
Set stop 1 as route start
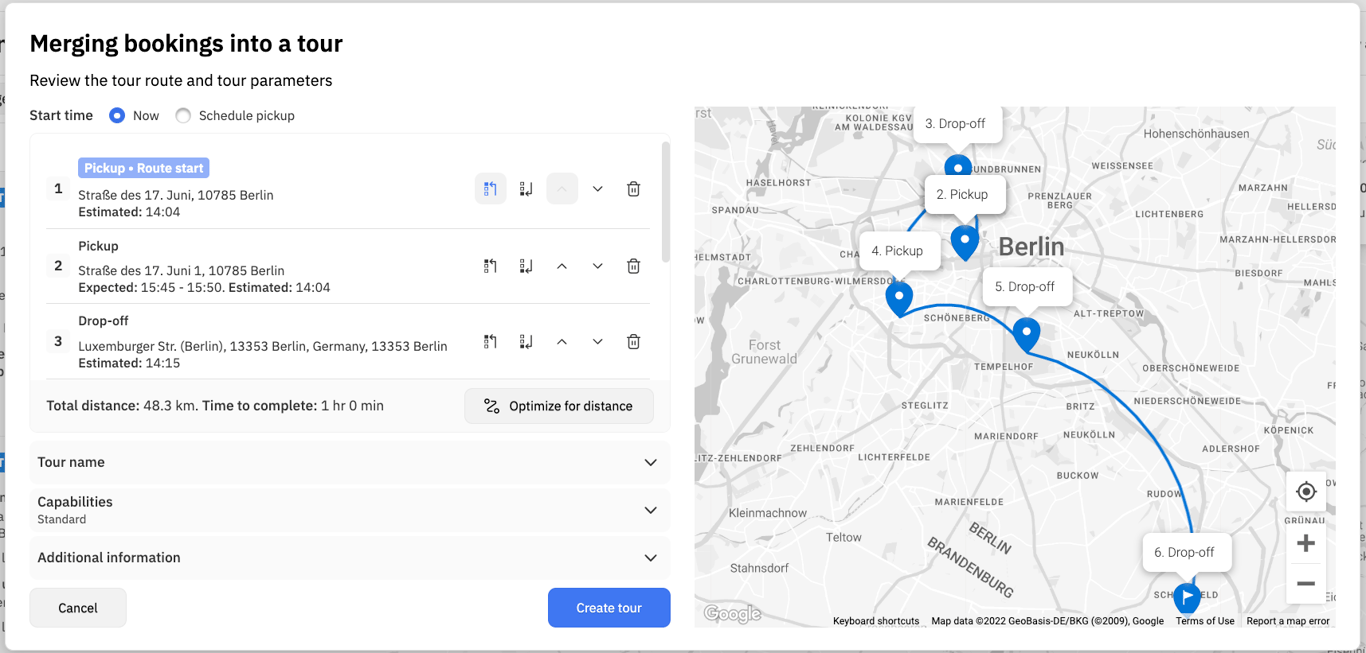click(x=490, y=189)
